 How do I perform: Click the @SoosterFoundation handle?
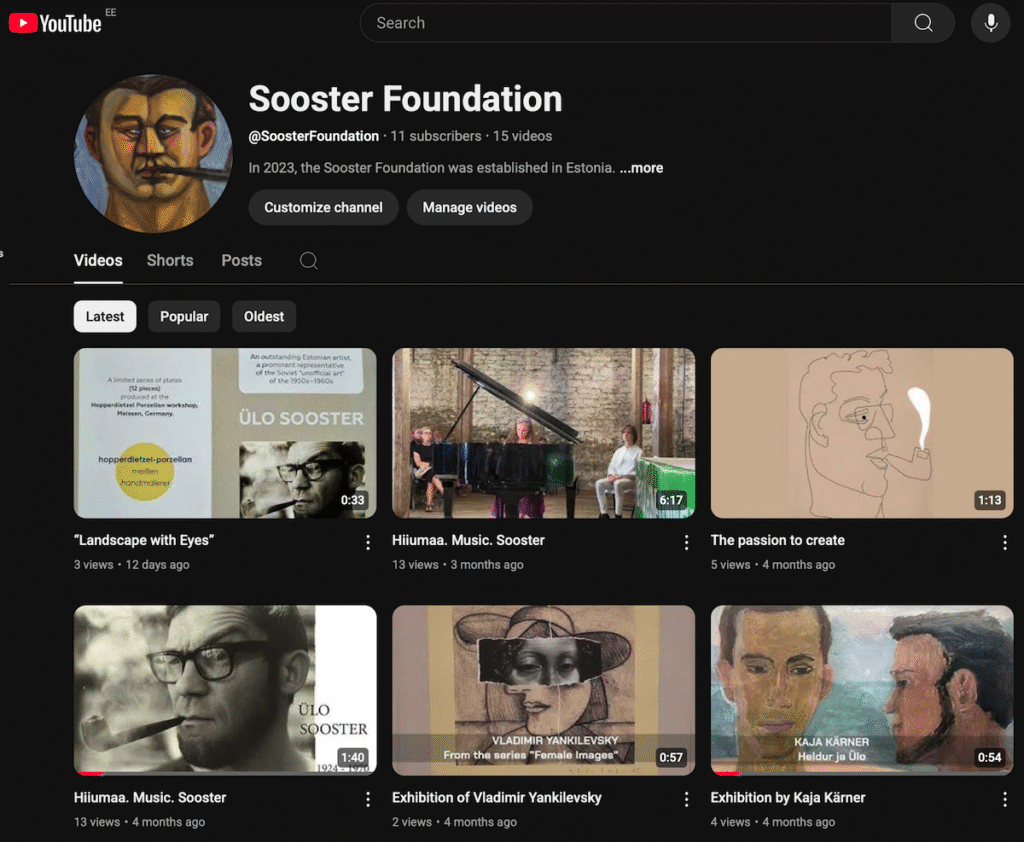(x=313, y=137)
